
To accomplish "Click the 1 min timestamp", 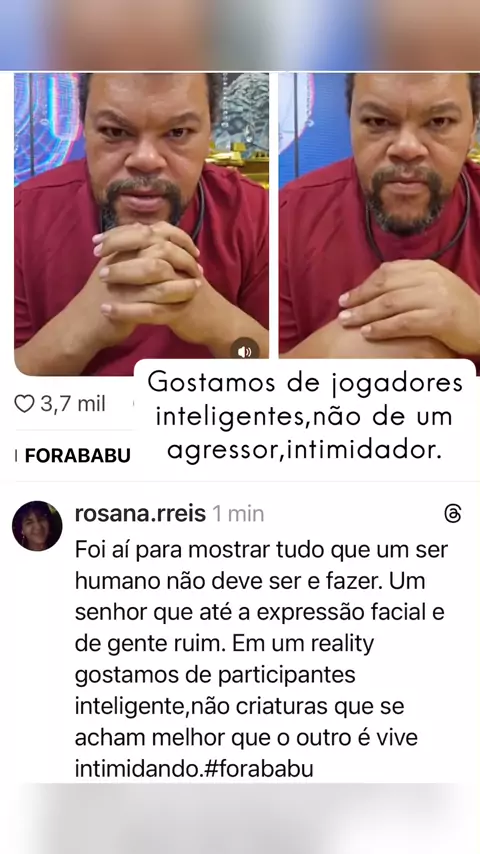I will pos(238,514).
